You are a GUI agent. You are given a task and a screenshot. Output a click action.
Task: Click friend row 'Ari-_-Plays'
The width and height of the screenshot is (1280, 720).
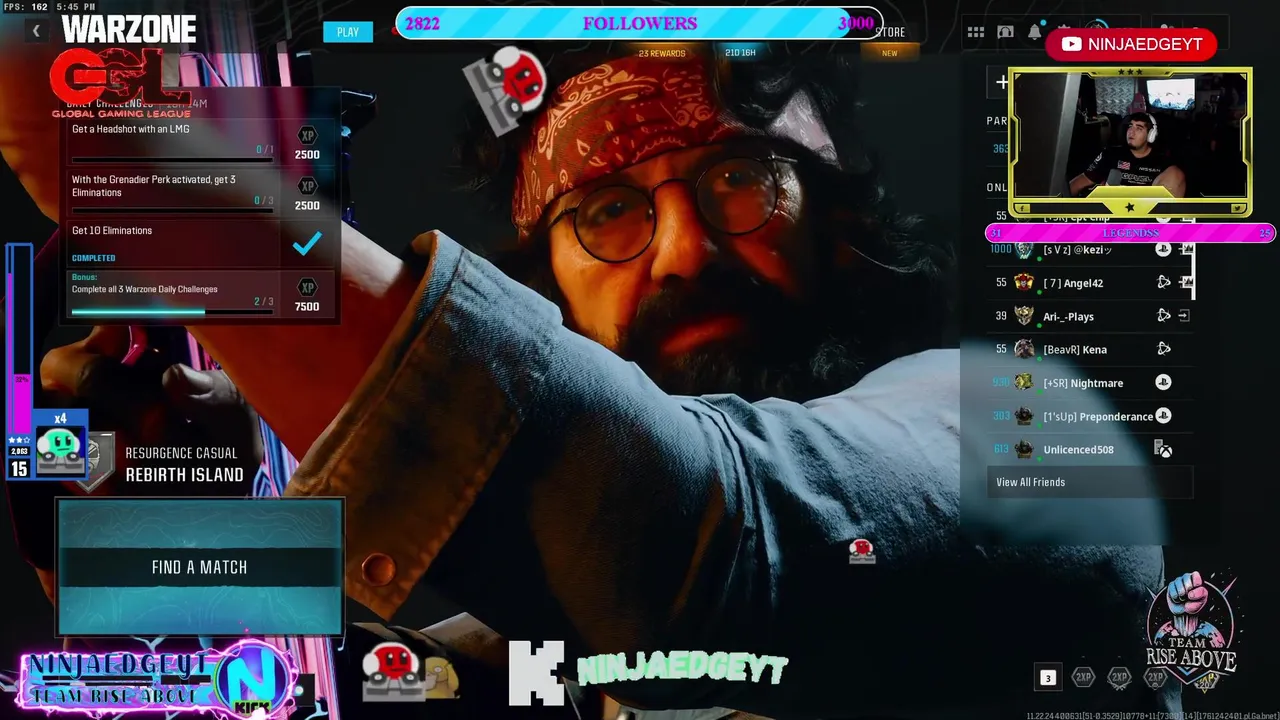pyautogui.click(x=1090, y=316)
